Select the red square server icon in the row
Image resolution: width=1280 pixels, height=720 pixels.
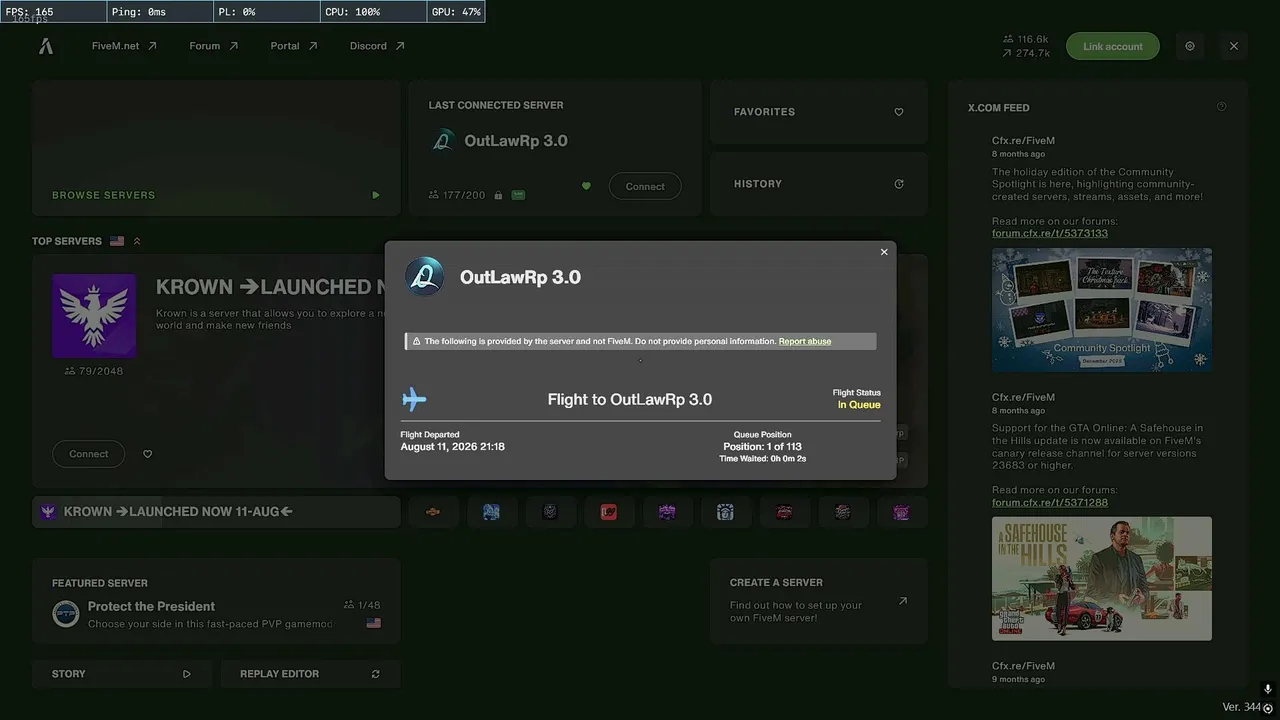[608, 512]
